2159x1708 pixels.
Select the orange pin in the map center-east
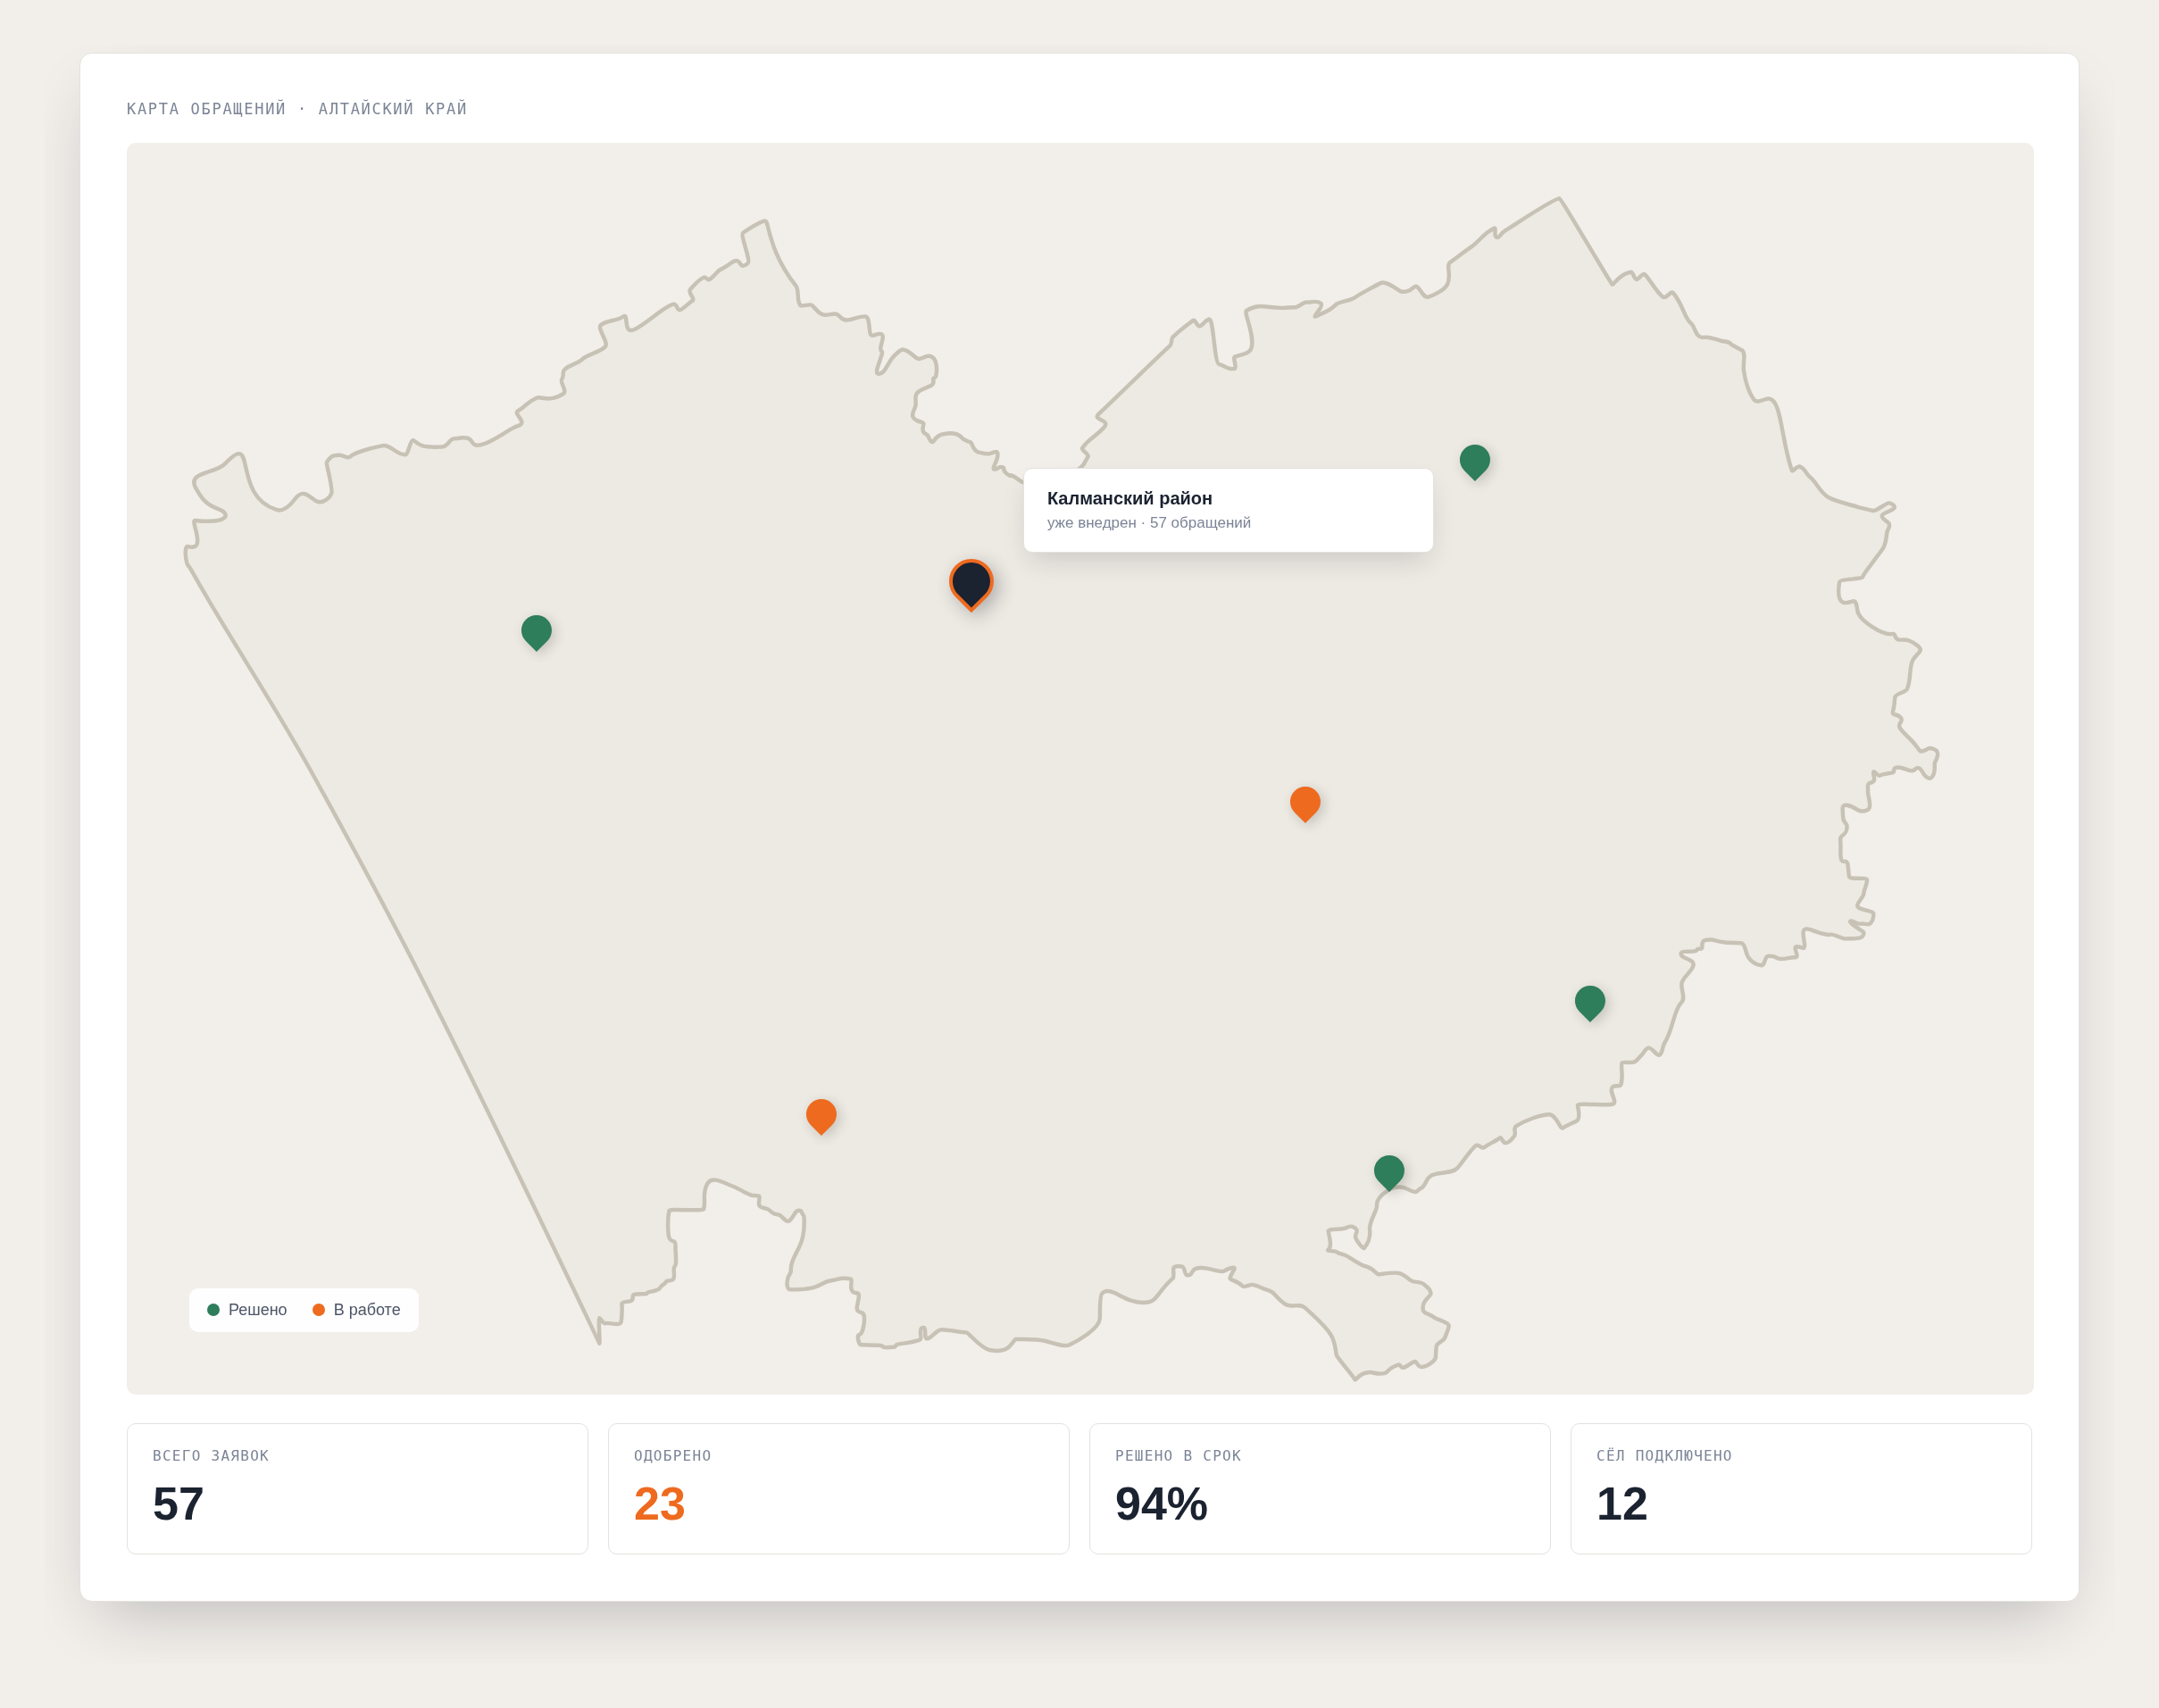(1305, 804)
